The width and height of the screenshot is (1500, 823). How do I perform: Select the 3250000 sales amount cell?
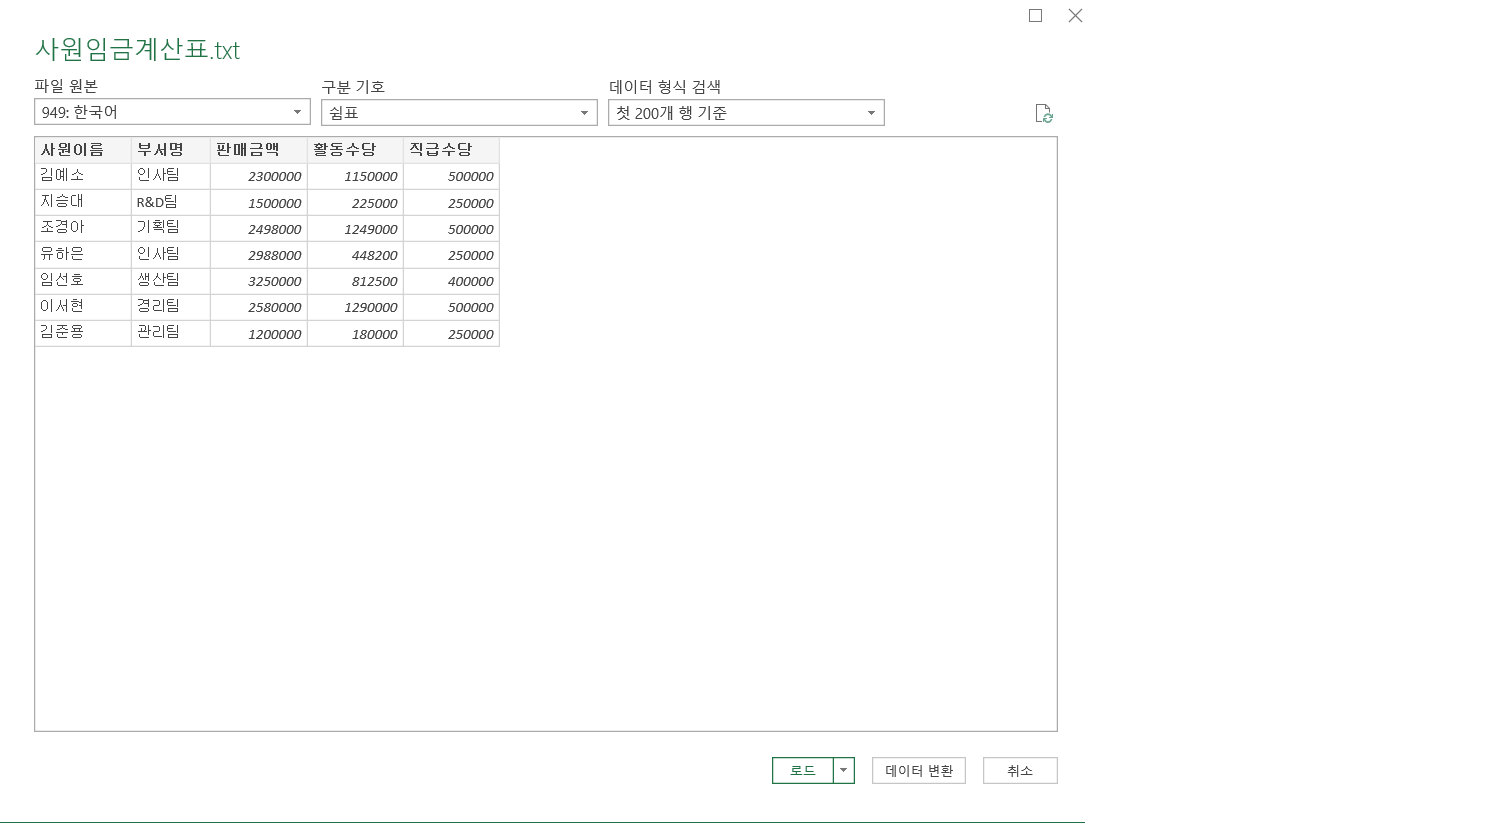coord(258,281)
